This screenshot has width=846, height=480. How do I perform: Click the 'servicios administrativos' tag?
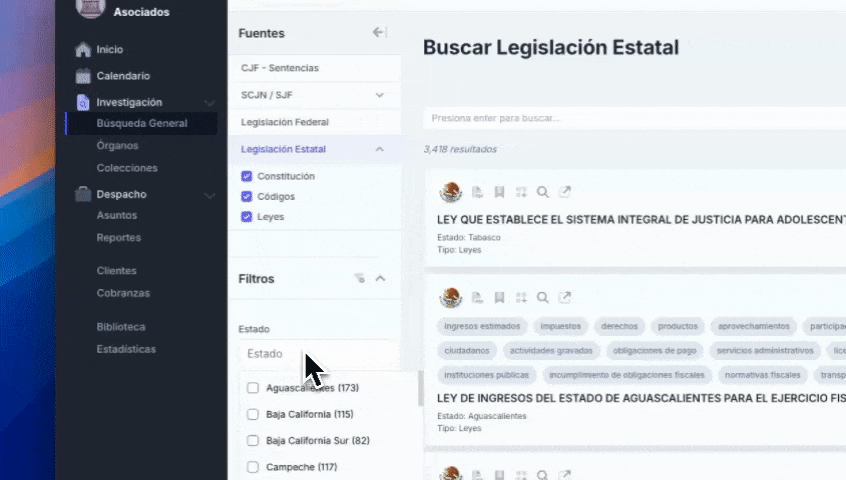click(x=765, y=351)
